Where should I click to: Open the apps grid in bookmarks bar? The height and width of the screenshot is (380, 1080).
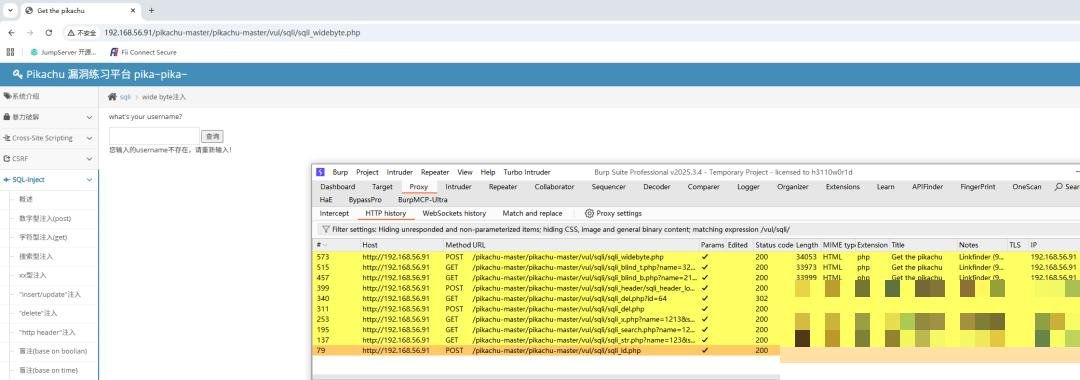[x=10, y=52]
